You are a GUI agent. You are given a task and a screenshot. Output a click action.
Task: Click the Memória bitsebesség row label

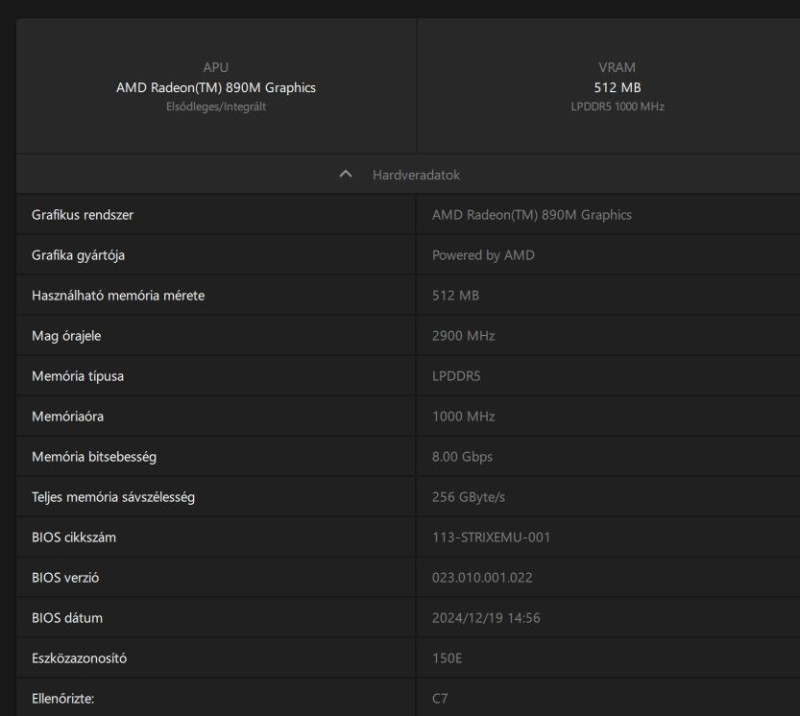pyautogui.click(x=94, y=457)
